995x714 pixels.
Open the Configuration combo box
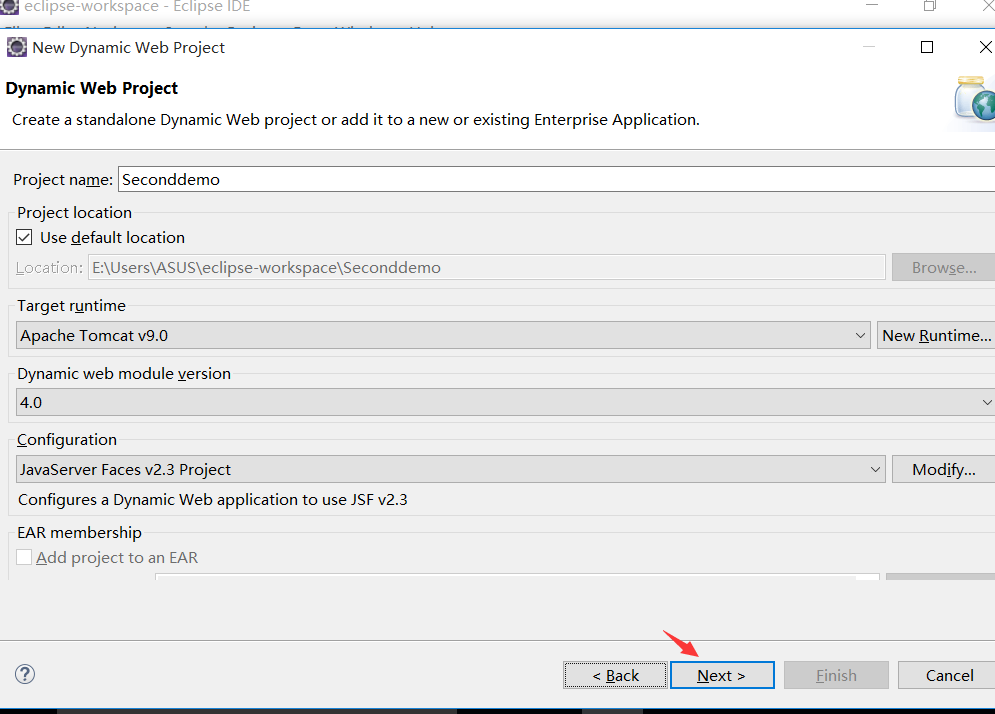click(451, 469)
